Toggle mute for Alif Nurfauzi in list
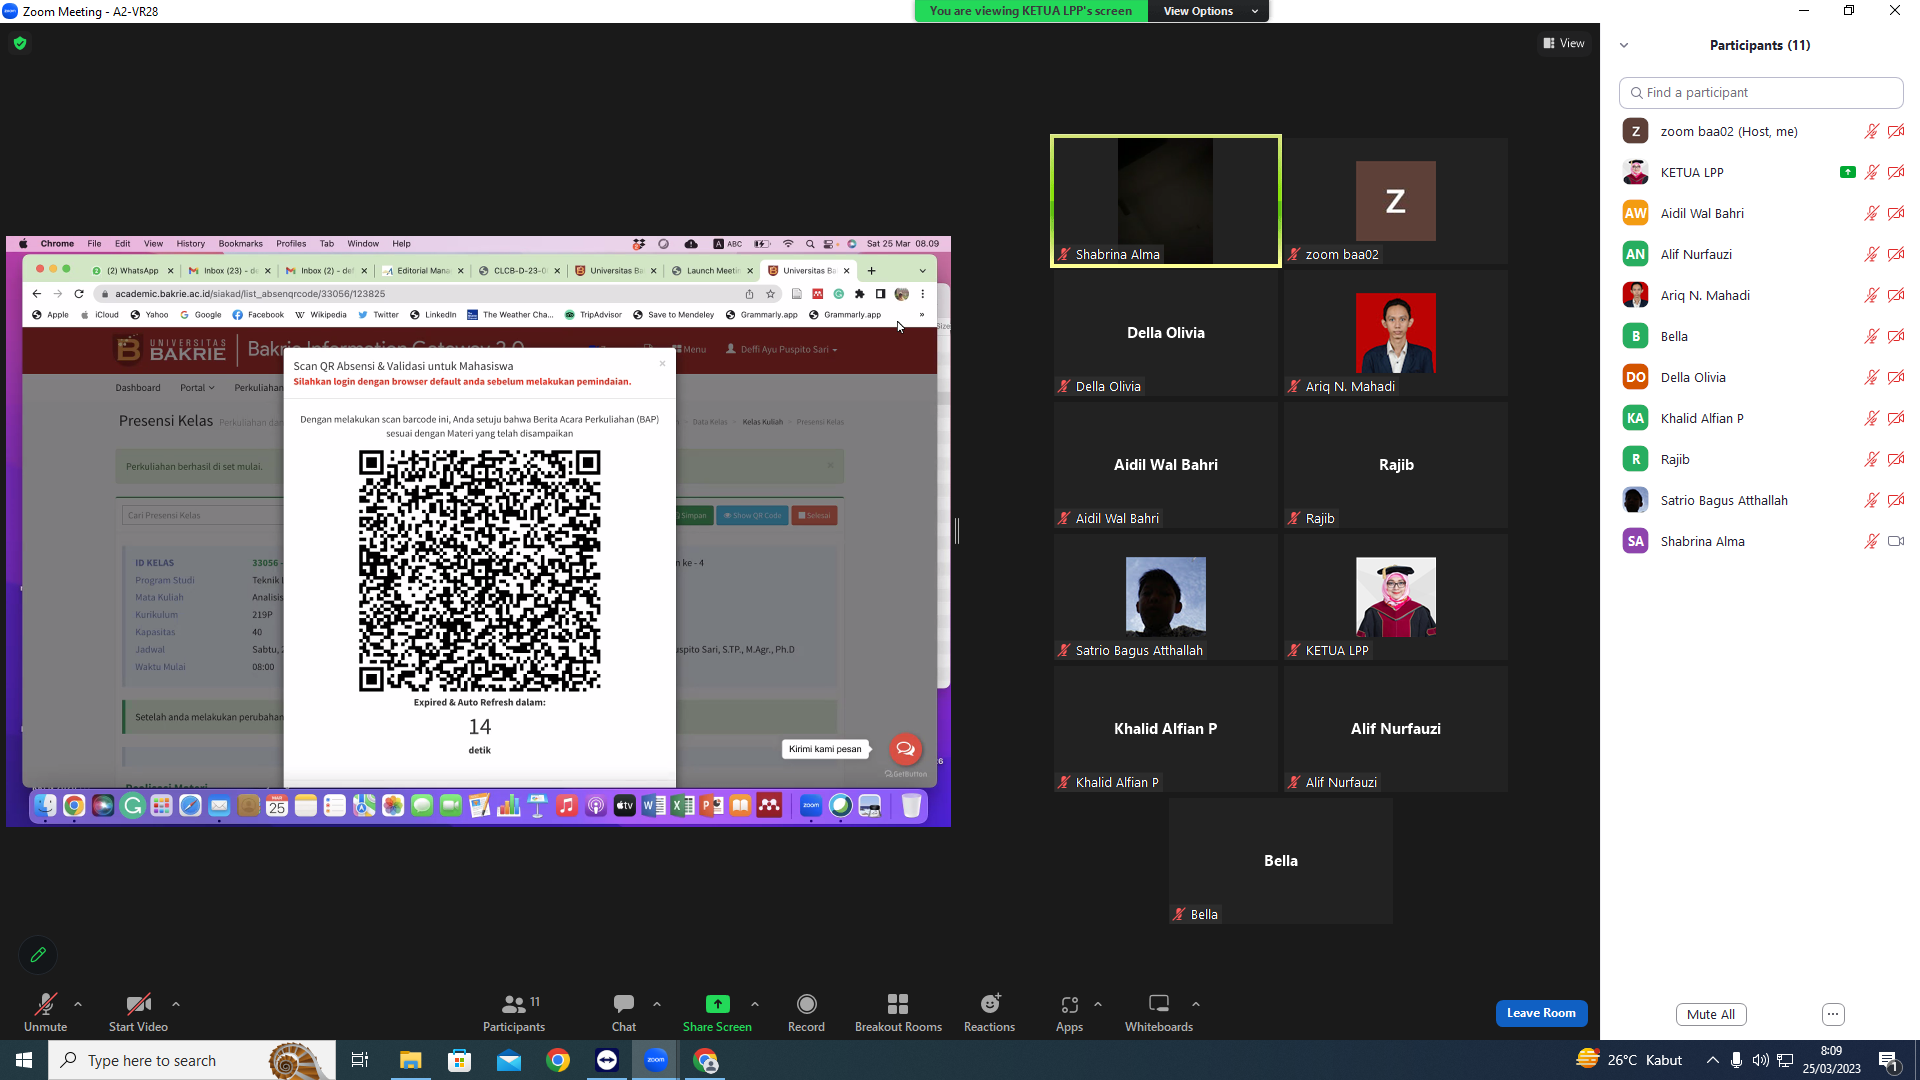Image resolution: width=1920 pixels, height=1080 pixels. (1871, 254)
